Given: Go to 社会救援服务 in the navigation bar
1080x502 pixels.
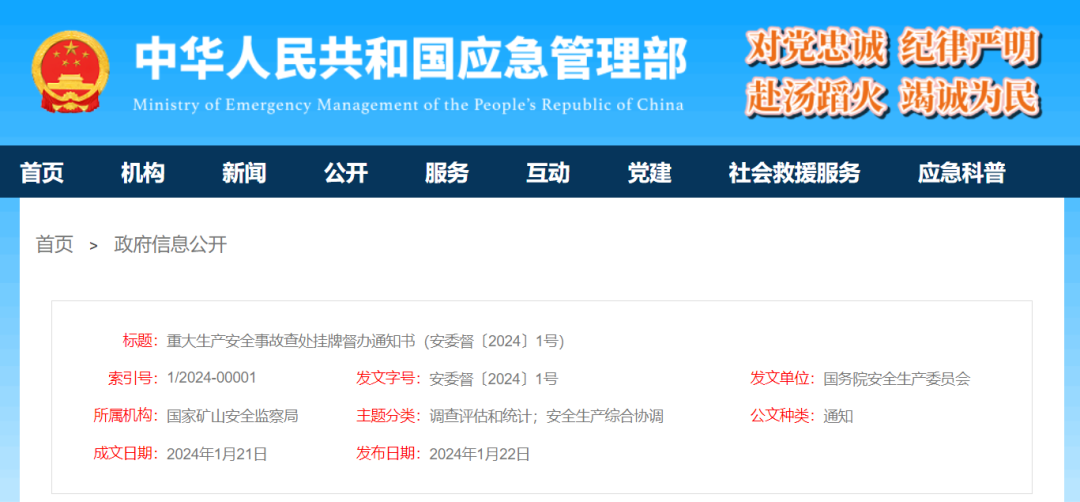Looking at the screenshot, I should tap(795, 173).
